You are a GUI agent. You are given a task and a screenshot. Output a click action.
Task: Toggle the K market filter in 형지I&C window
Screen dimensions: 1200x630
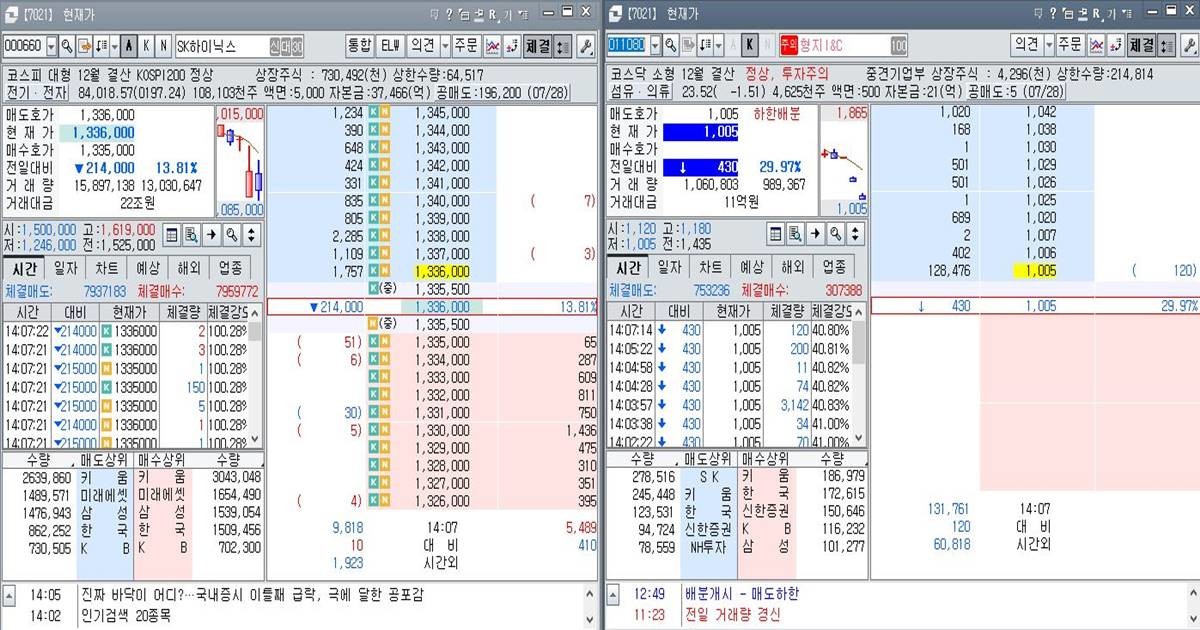click(x=750, y=46)
